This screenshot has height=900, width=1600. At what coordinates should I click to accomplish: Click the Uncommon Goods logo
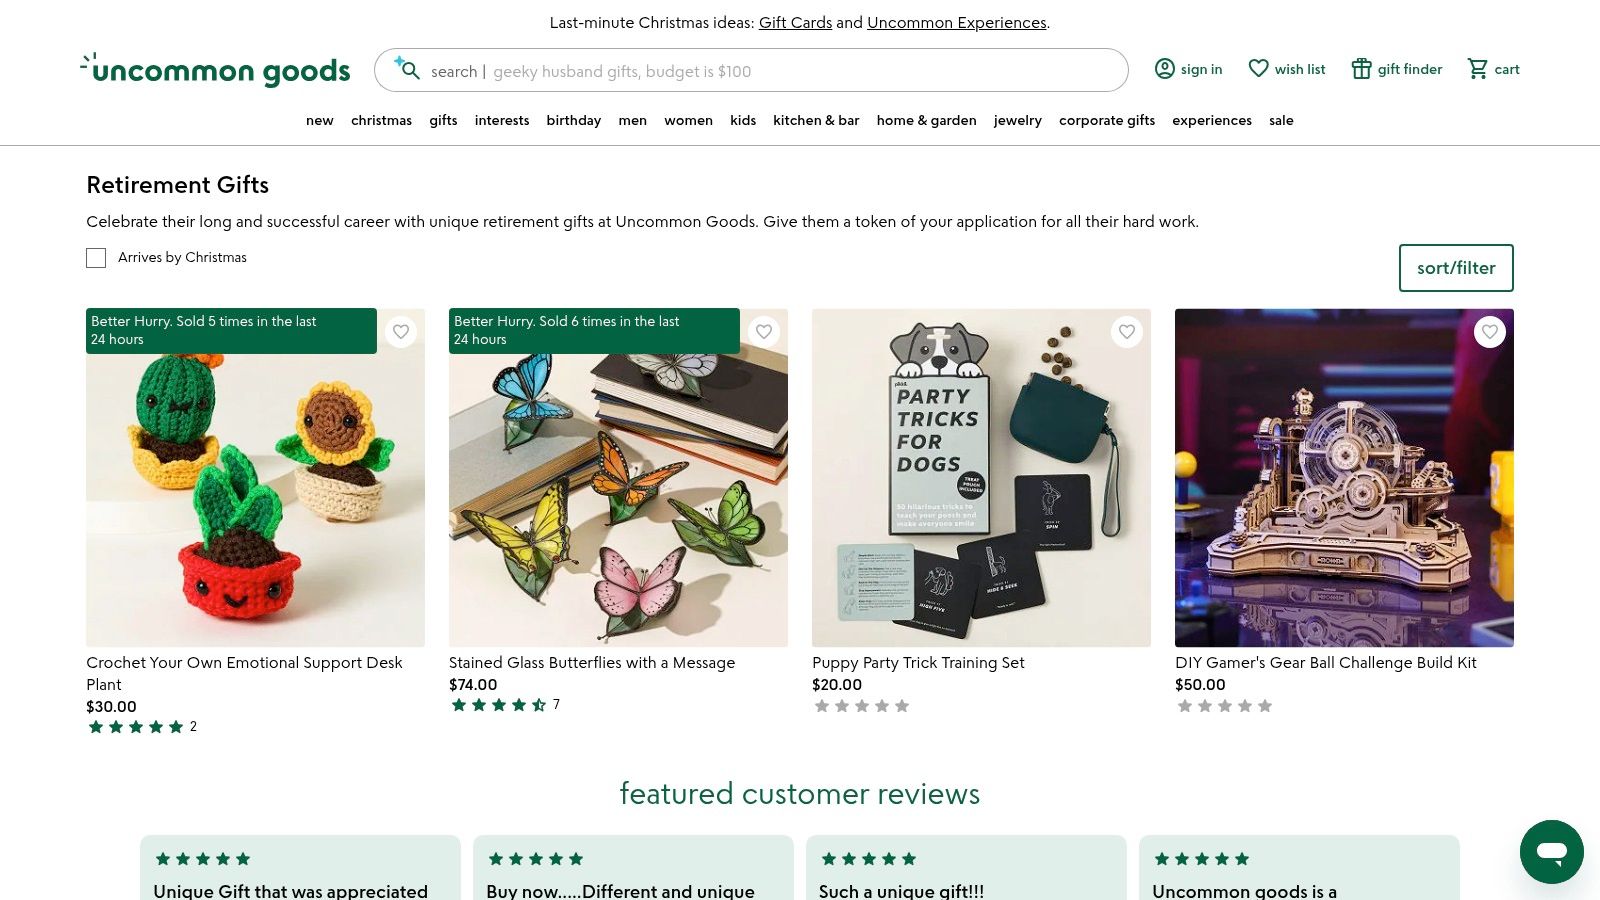click(x=214, y=69)
